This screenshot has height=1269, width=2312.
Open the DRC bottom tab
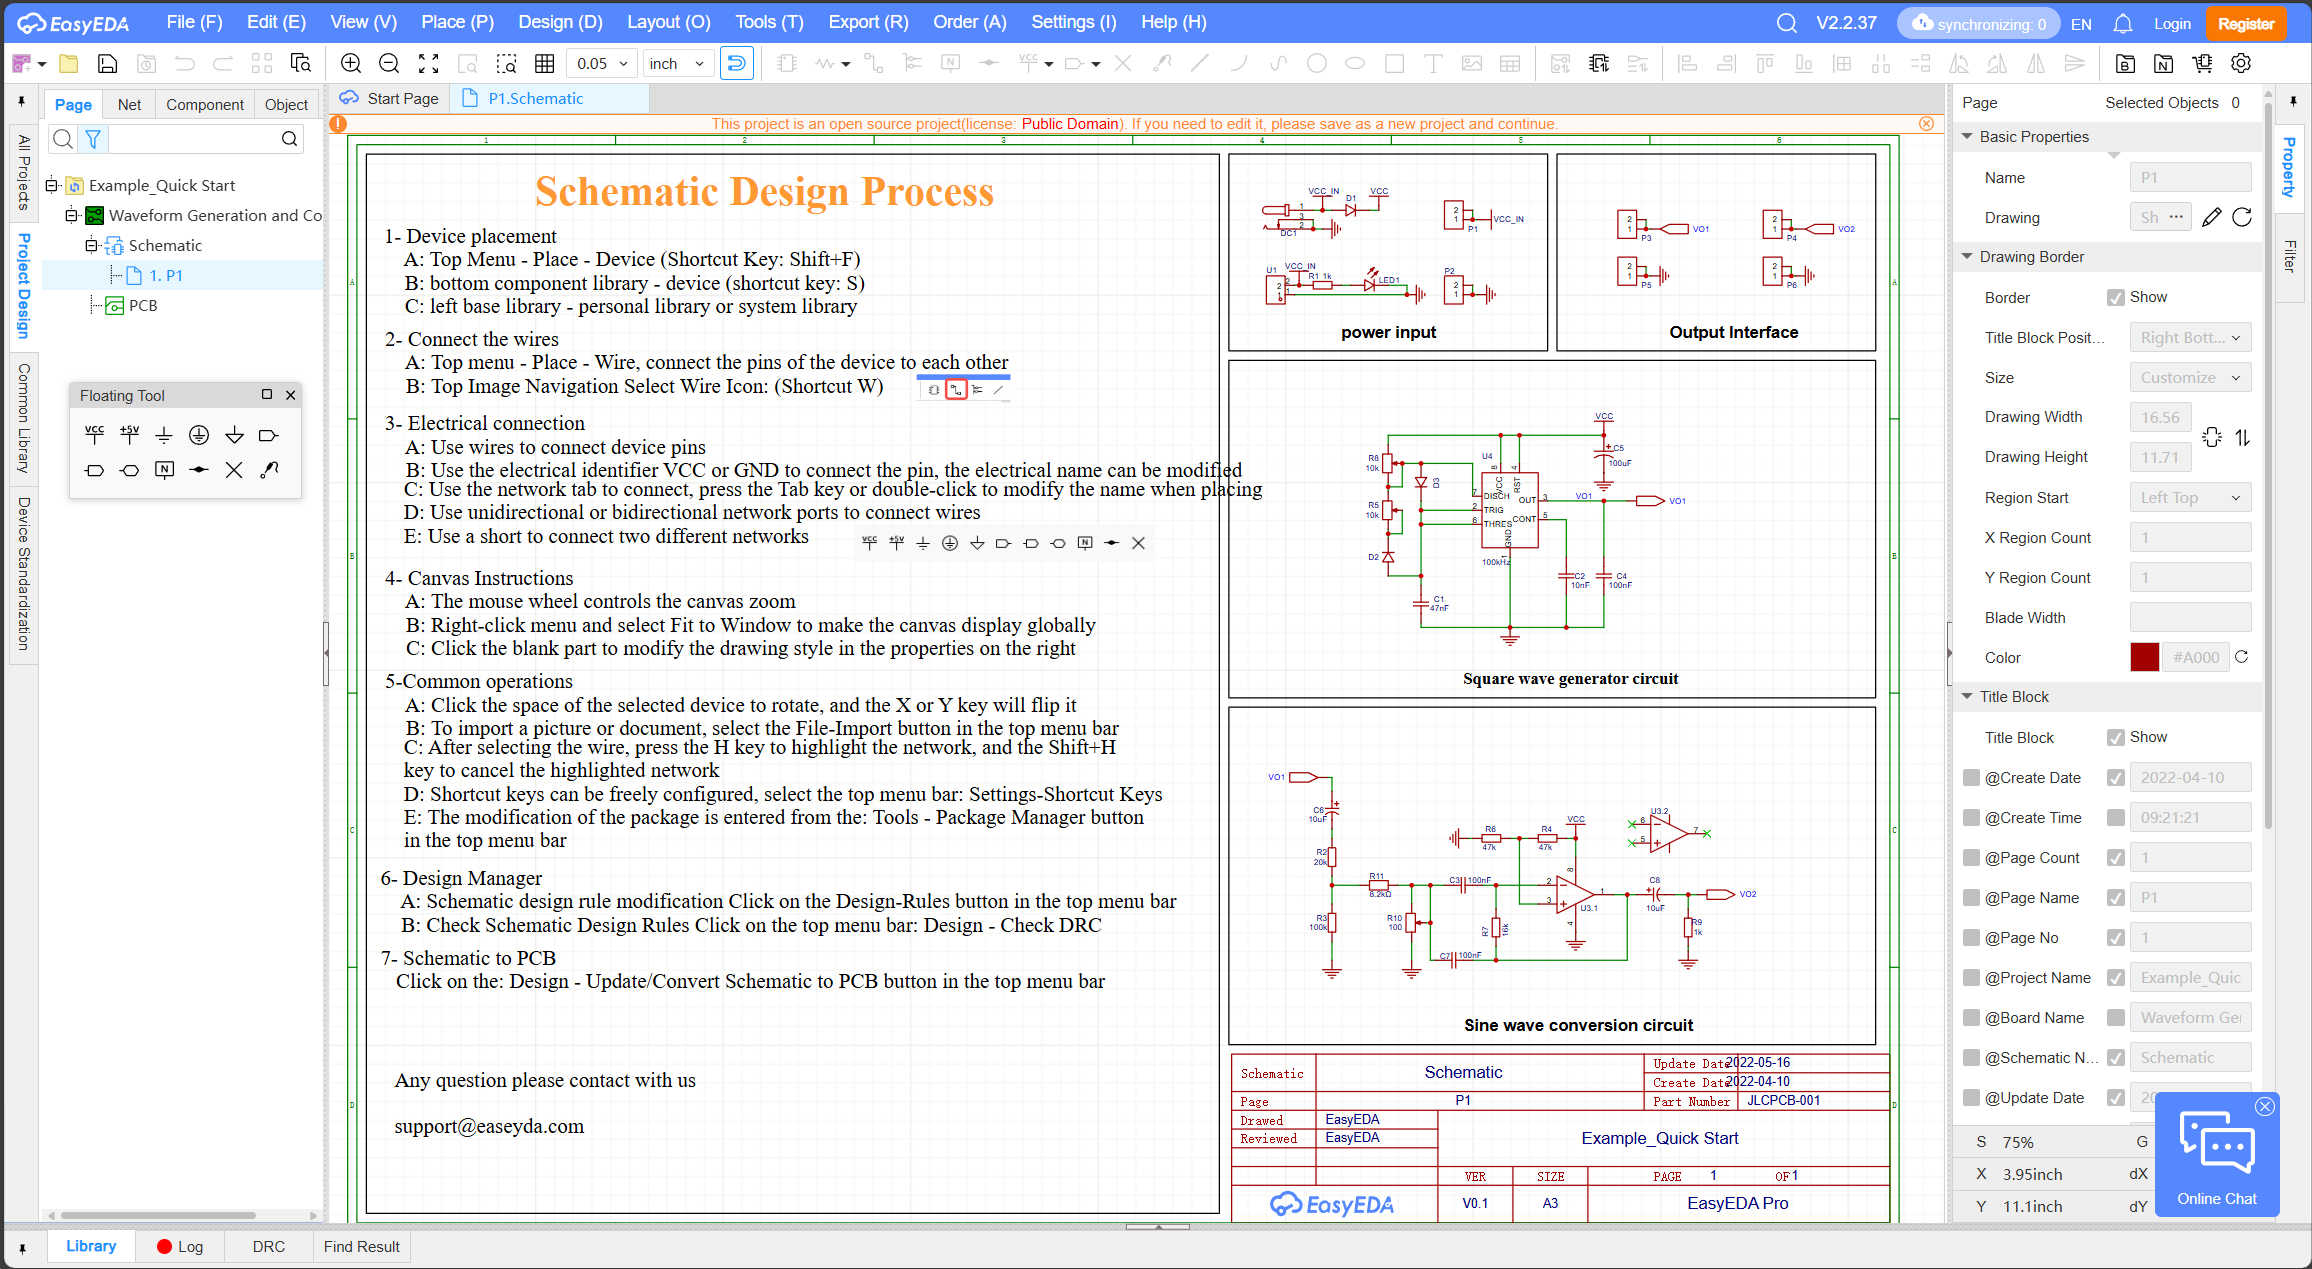pos(268,1246)
